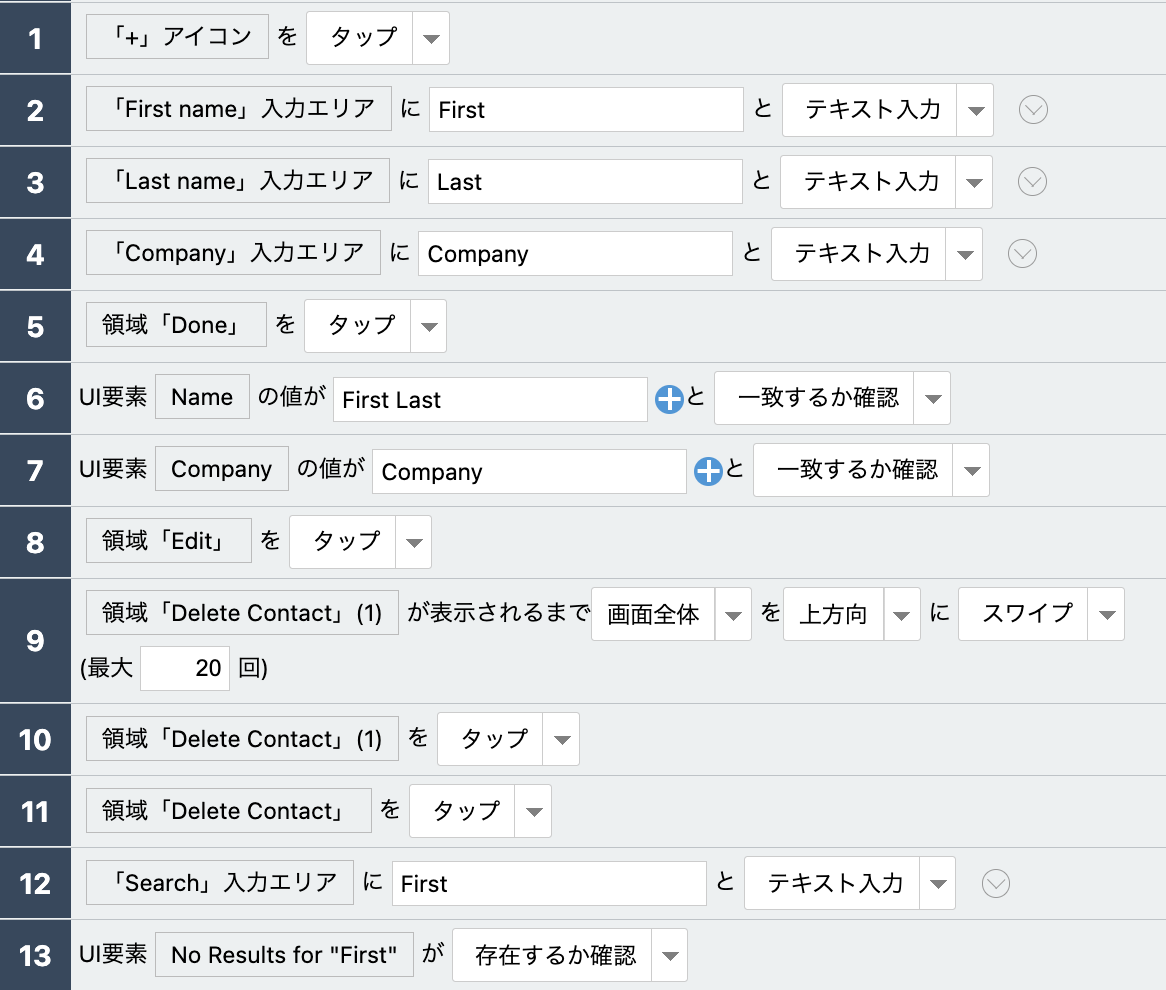1166x990 pixels.
Task: Select the テキスト入力 action button in step 4
Action: tap(859, 254)
